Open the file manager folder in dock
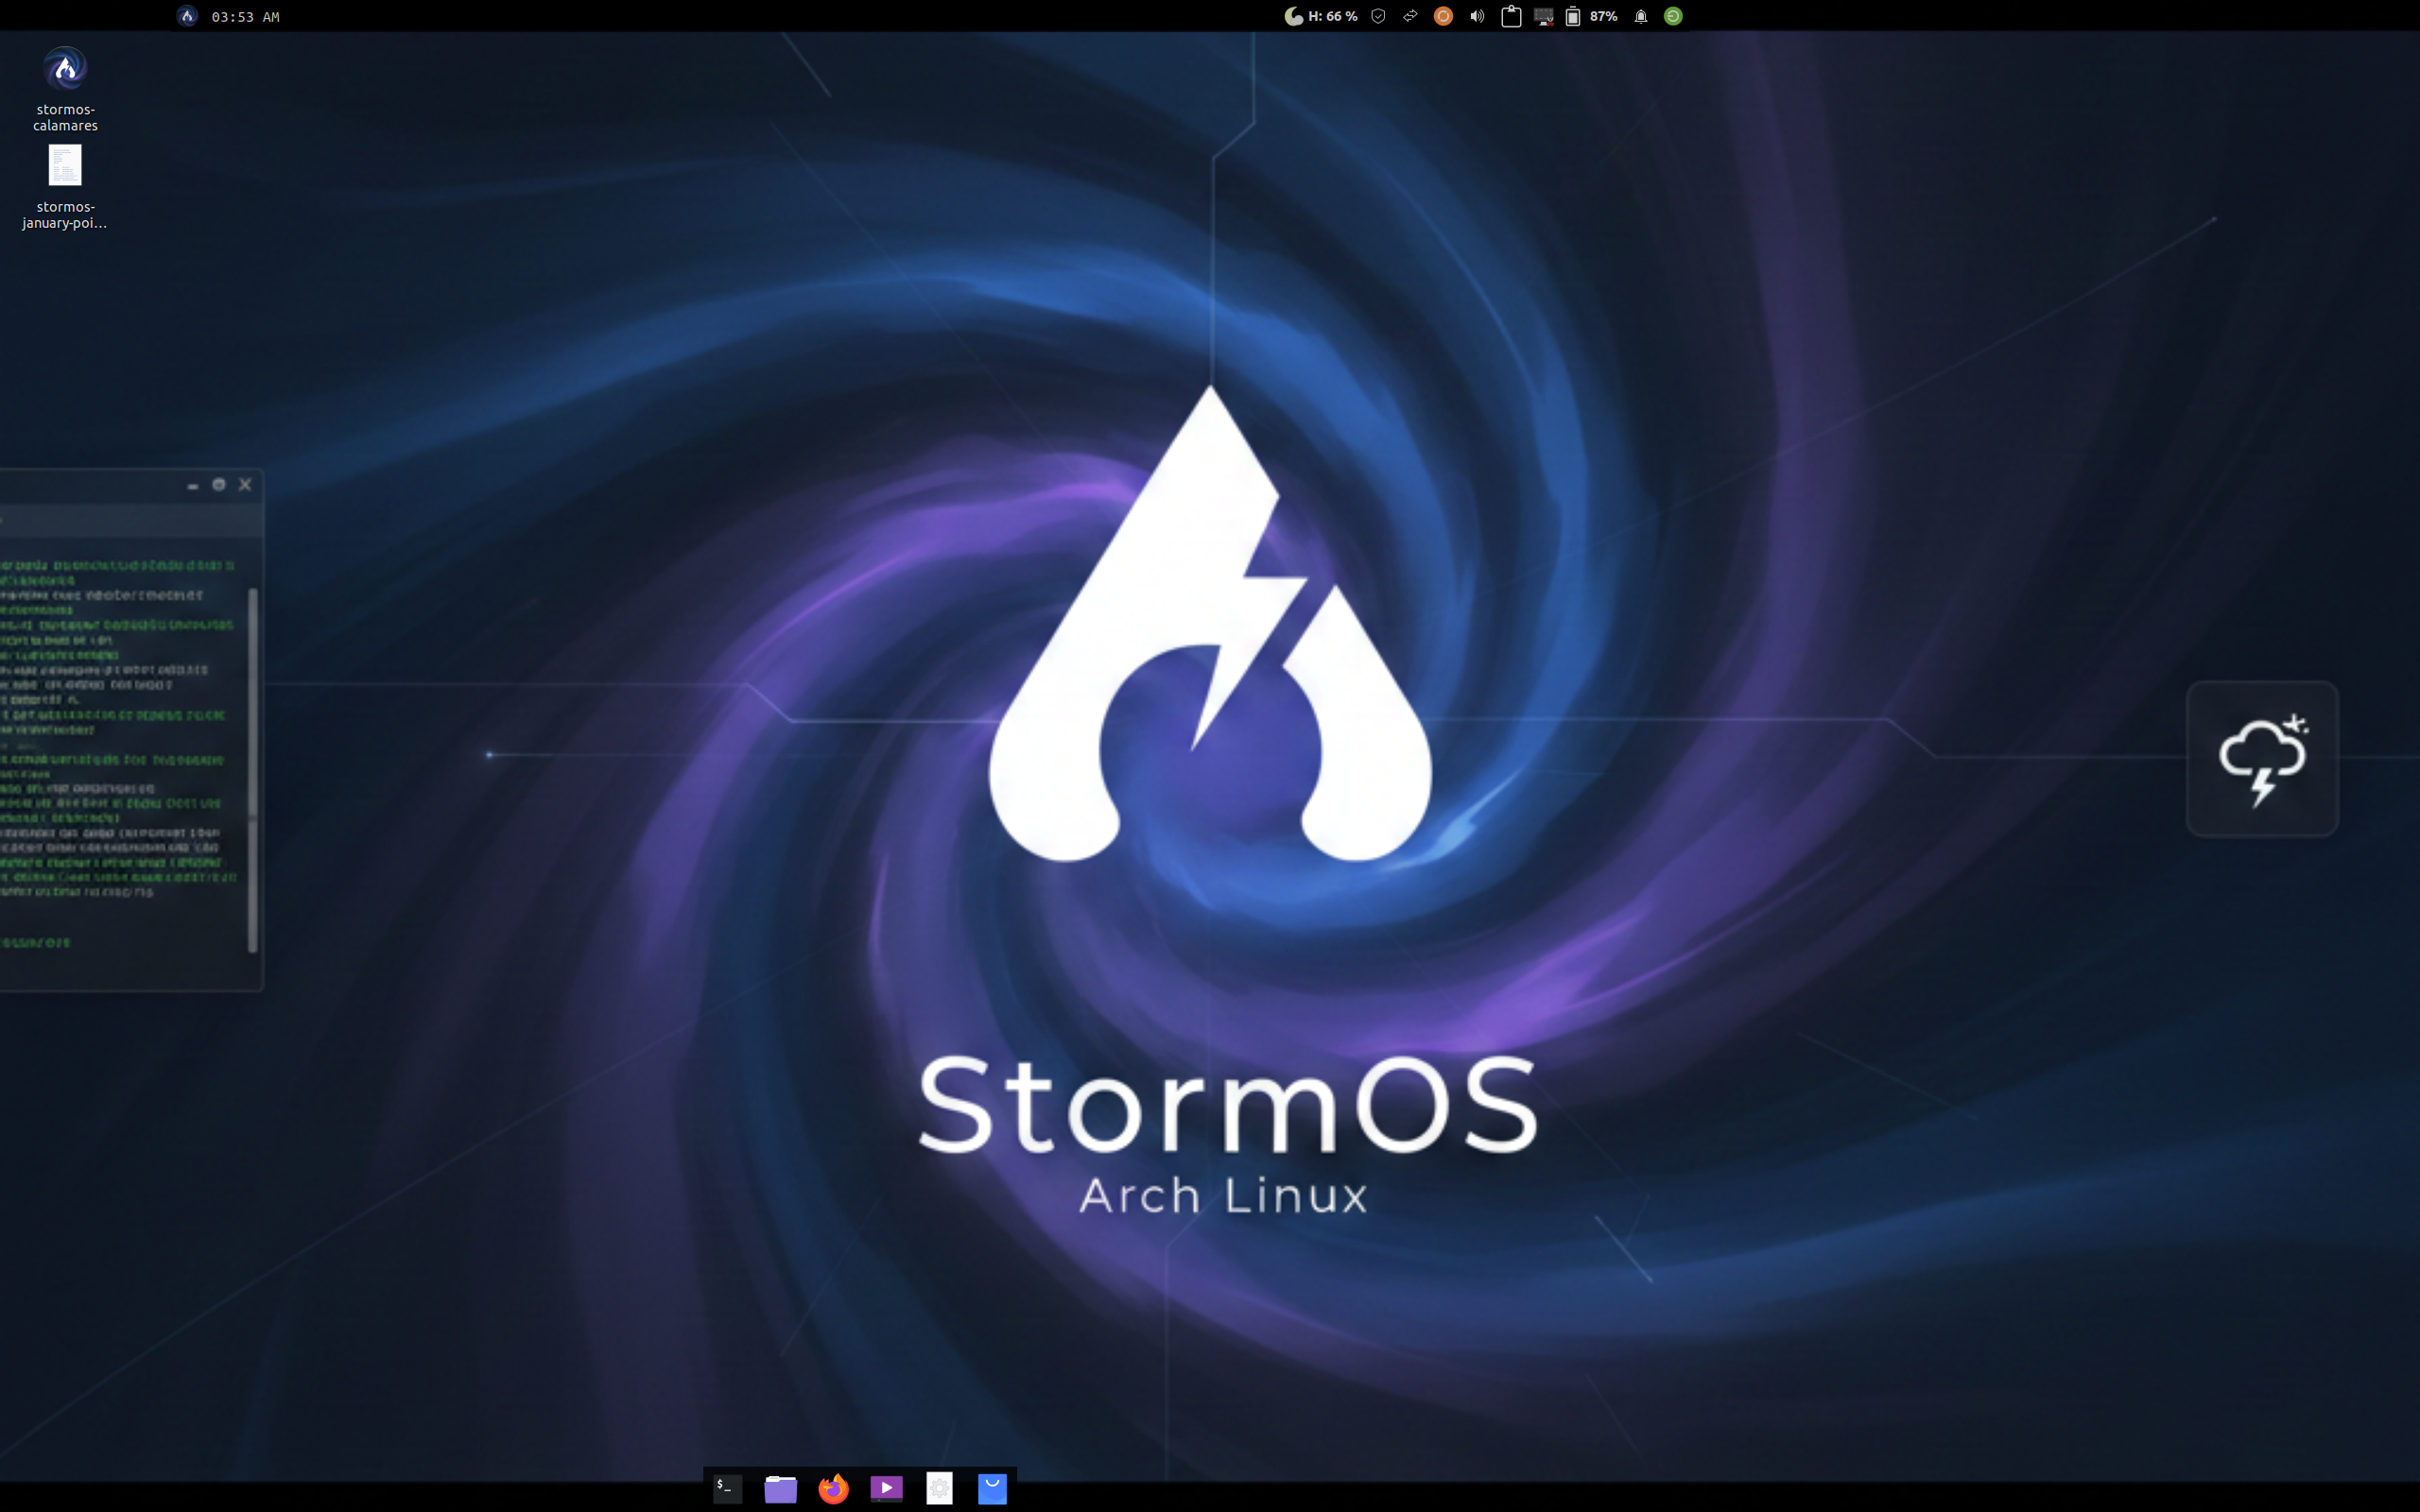Screen dimensions: 2420x1512 pyautogui.click(x=780, y=1488)
